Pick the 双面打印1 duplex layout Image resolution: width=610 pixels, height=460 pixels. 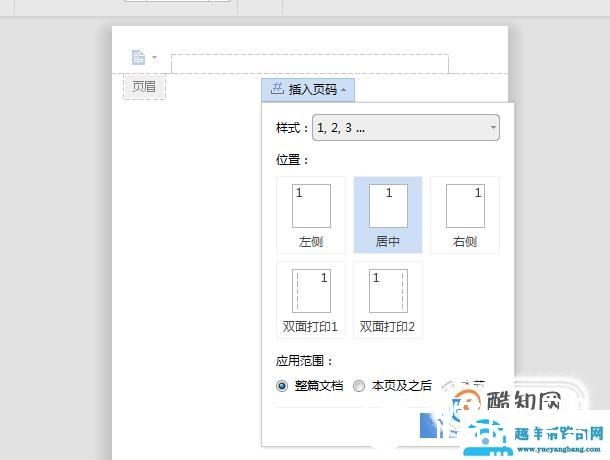pos(311,300)
